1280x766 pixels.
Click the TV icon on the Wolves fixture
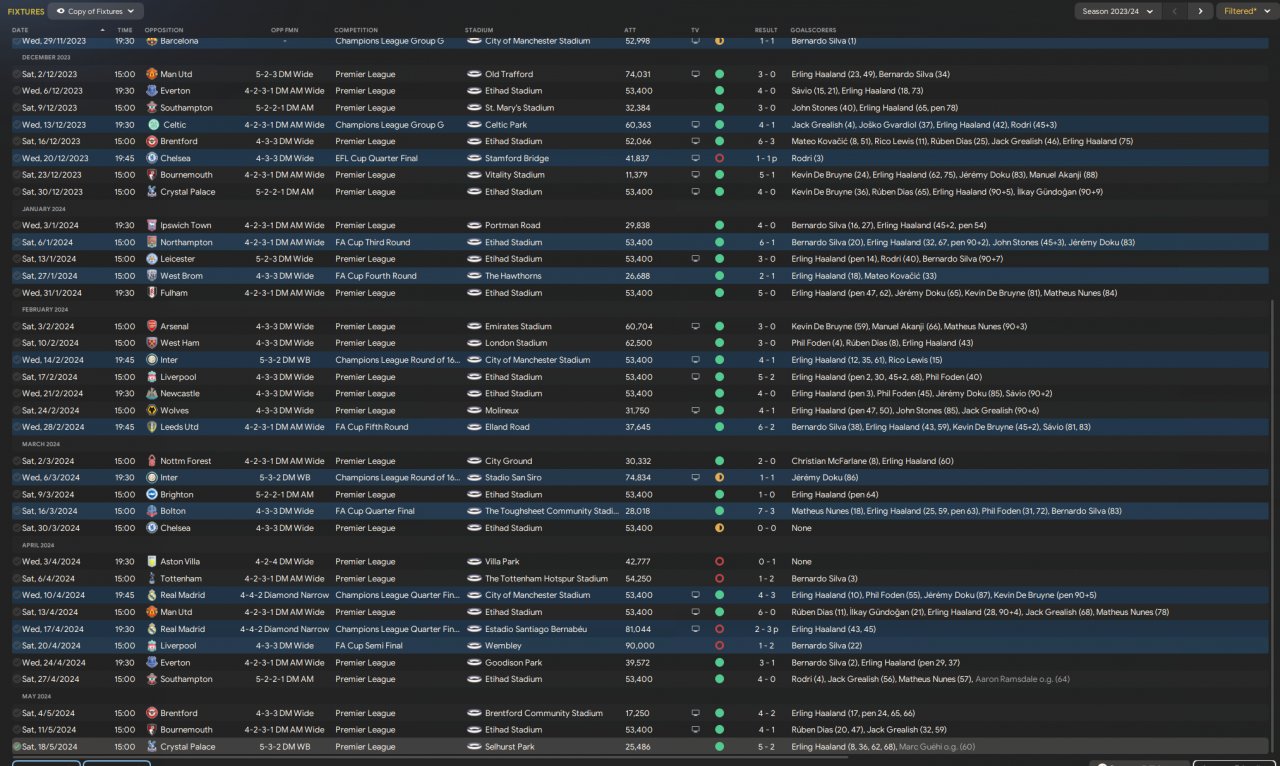pyautogui.click(x=696, y=411)
